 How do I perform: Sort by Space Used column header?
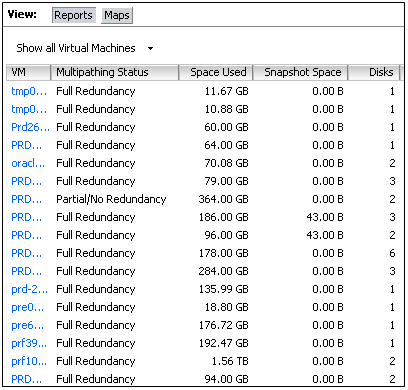(216, 72)
